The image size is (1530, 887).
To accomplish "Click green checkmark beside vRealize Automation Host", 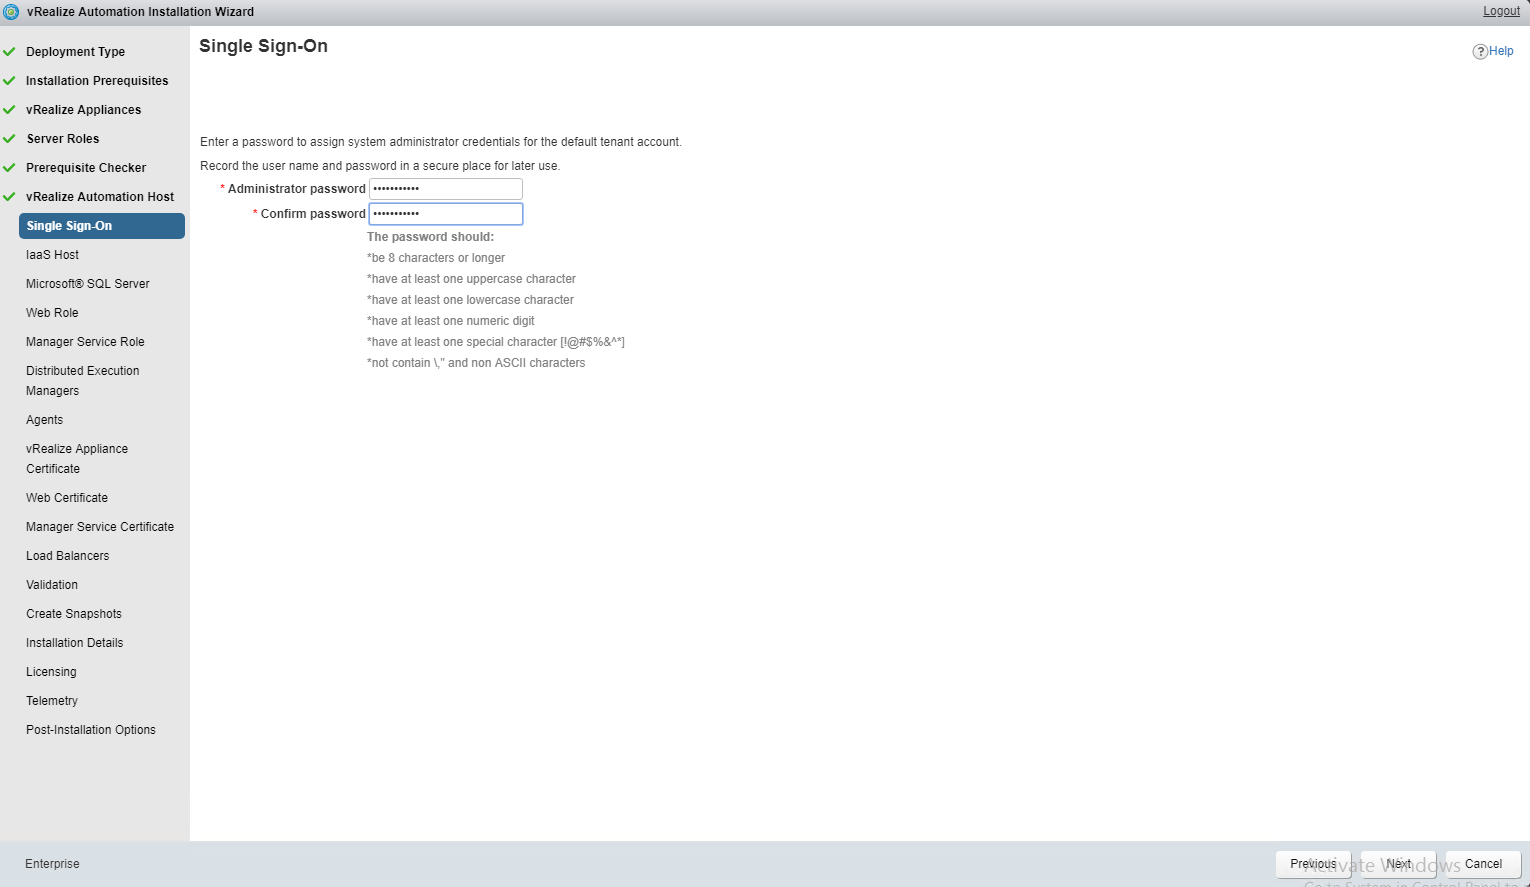I will (x=9, y=197).
